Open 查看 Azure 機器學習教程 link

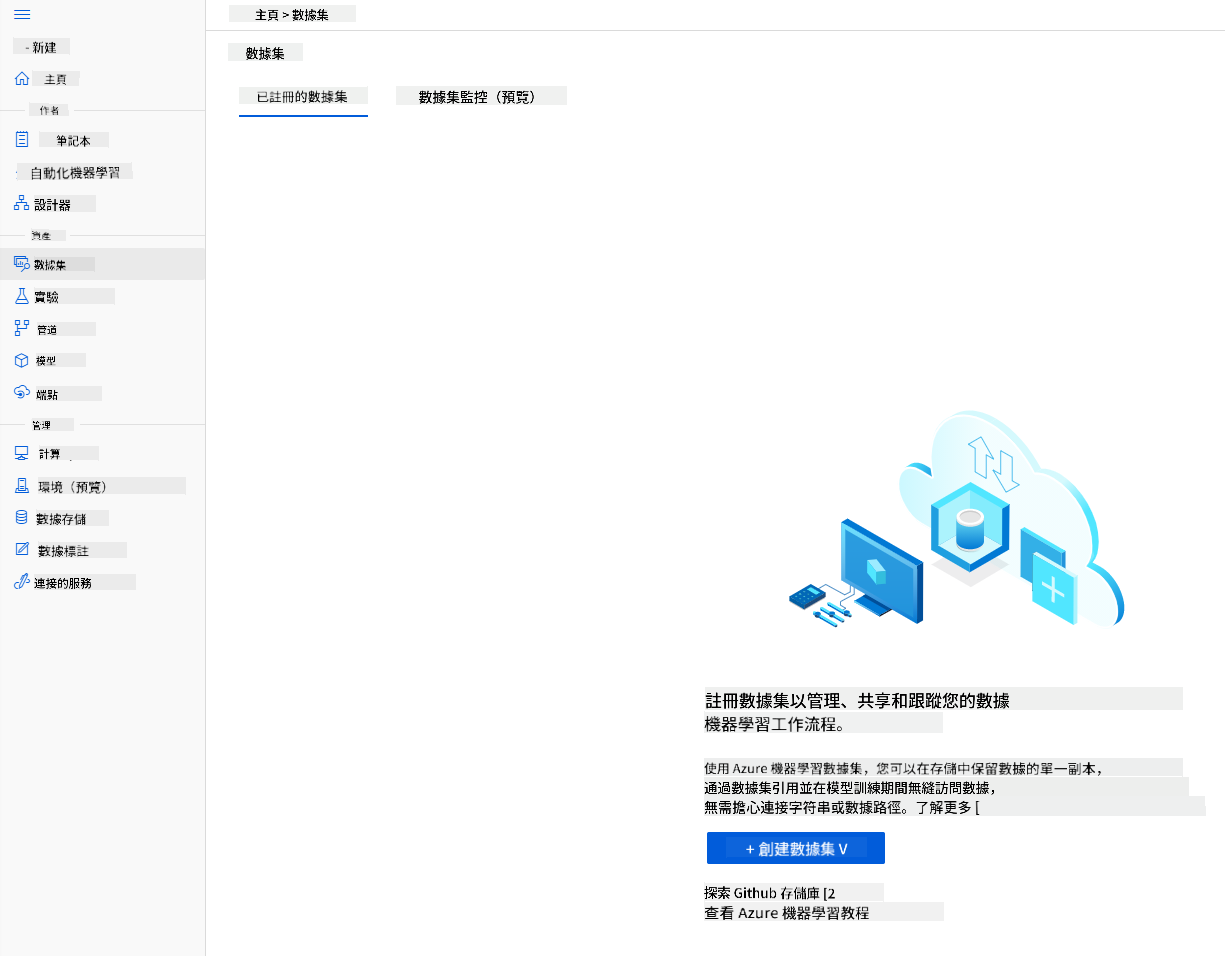[x=787, y=913]
